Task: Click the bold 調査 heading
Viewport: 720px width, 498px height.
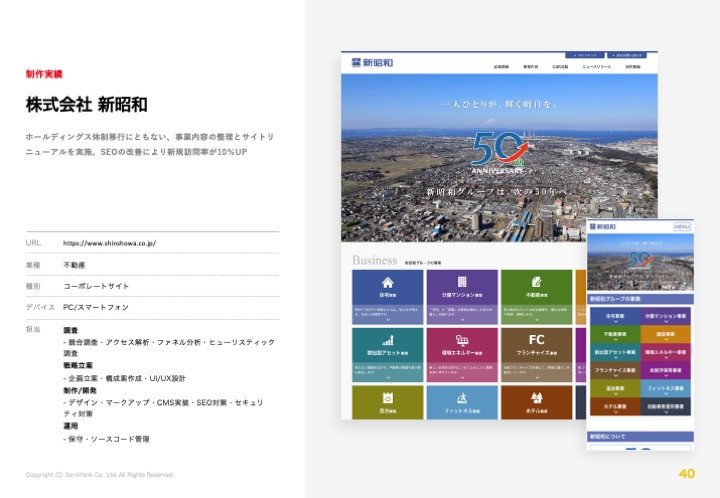Action: [x=70, y=330]
